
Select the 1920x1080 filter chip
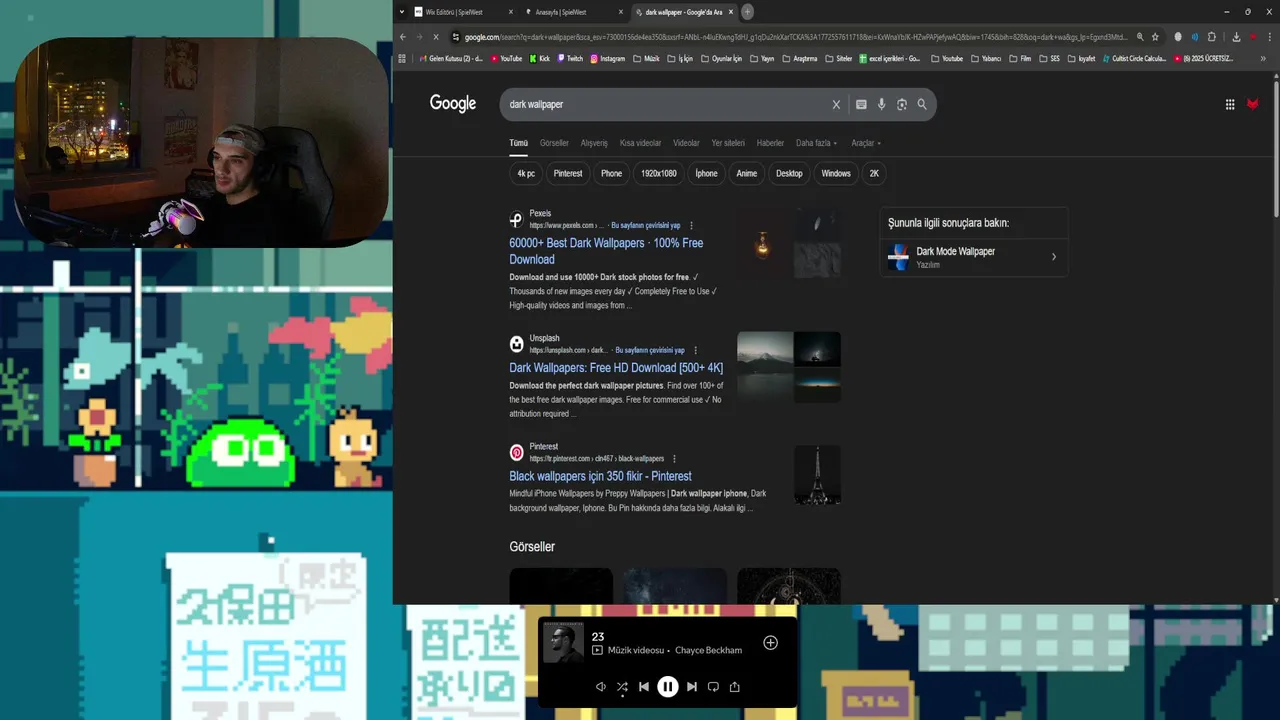coord(659,173)
